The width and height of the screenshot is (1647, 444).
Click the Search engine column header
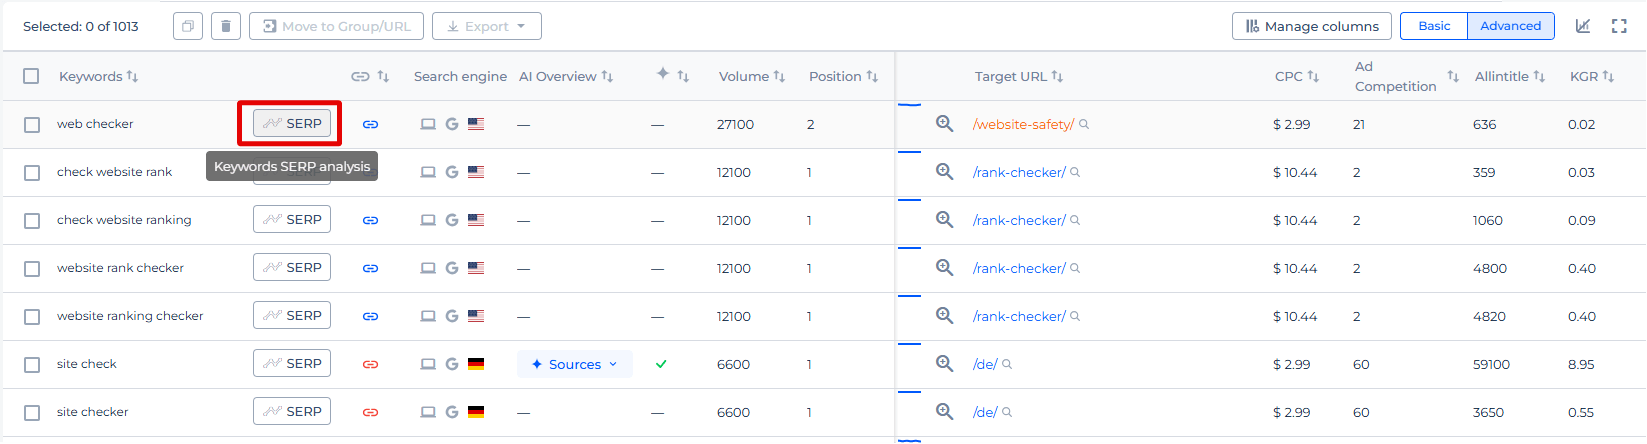pyautogui.click(x=460, y=76)
